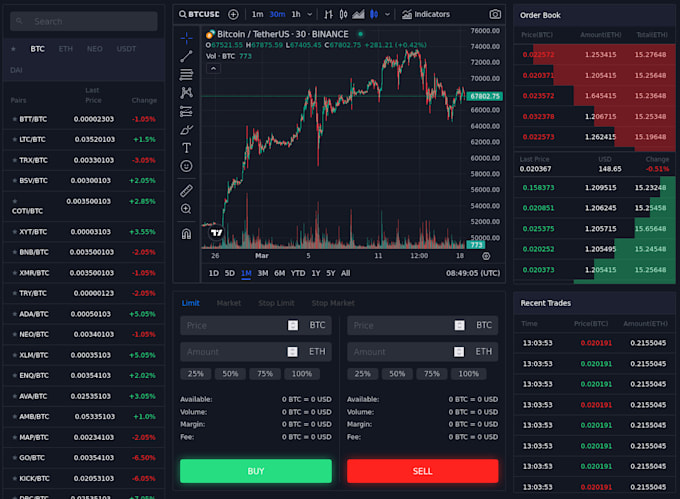This screenshot has height=499, width=680.
Task: Open the emoji icons tool
Action: coord(186,166)
